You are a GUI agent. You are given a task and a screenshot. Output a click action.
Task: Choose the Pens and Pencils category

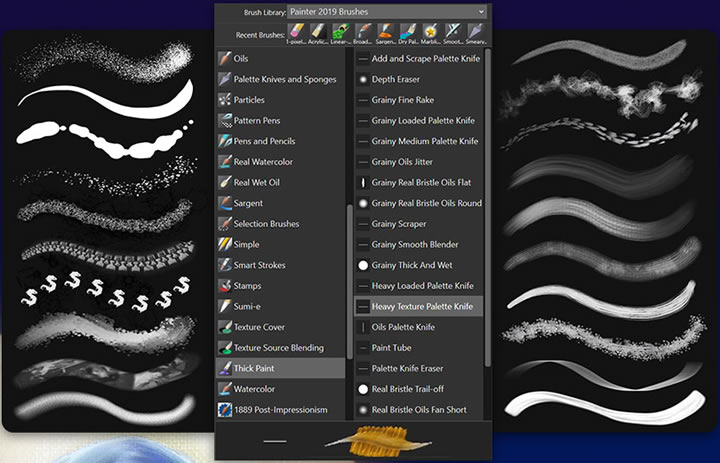coord(281,141)
